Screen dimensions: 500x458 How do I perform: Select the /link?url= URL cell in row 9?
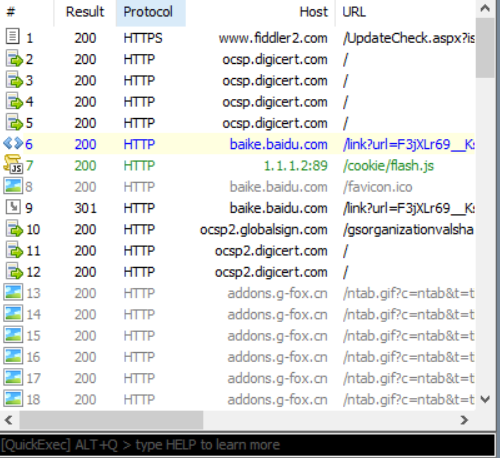tap(409, 208)
